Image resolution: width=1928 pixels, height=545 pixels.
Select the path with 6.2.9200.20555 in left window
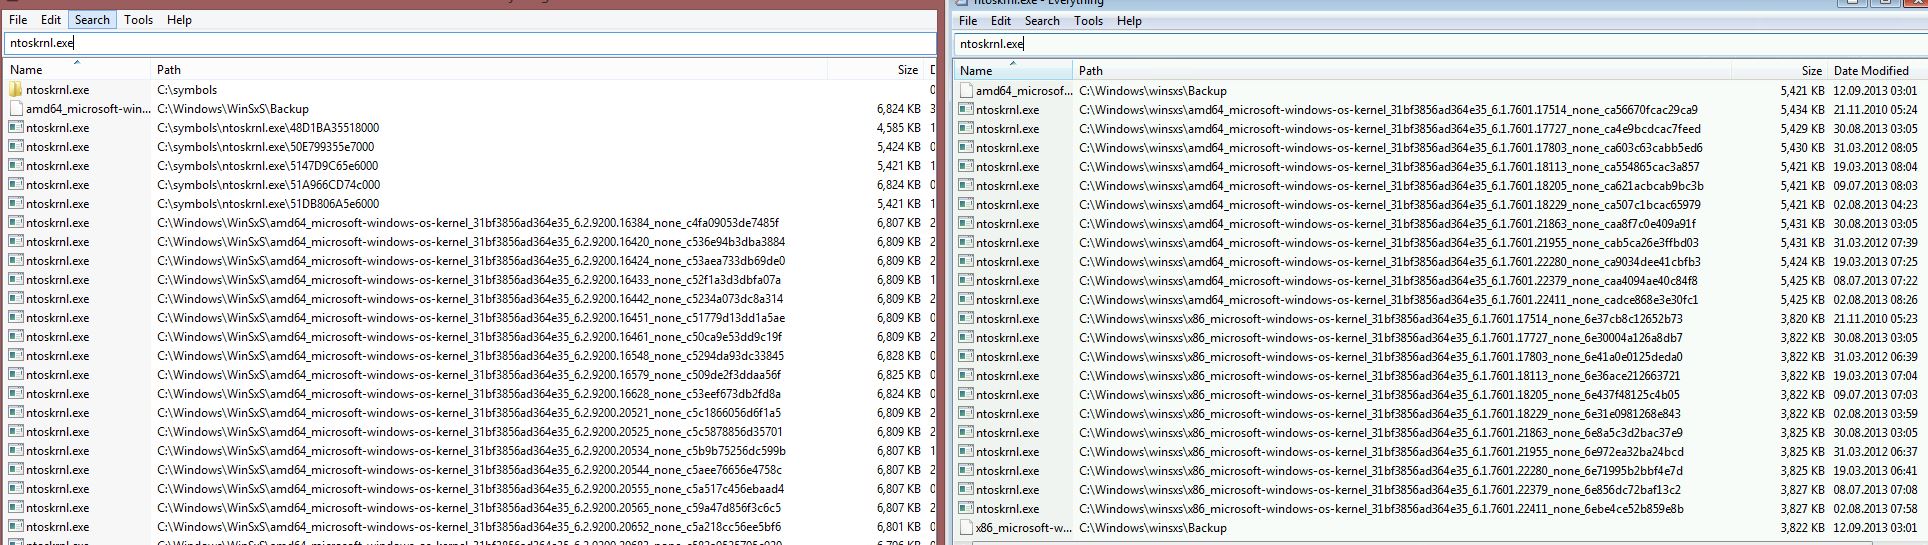[470, 489]
